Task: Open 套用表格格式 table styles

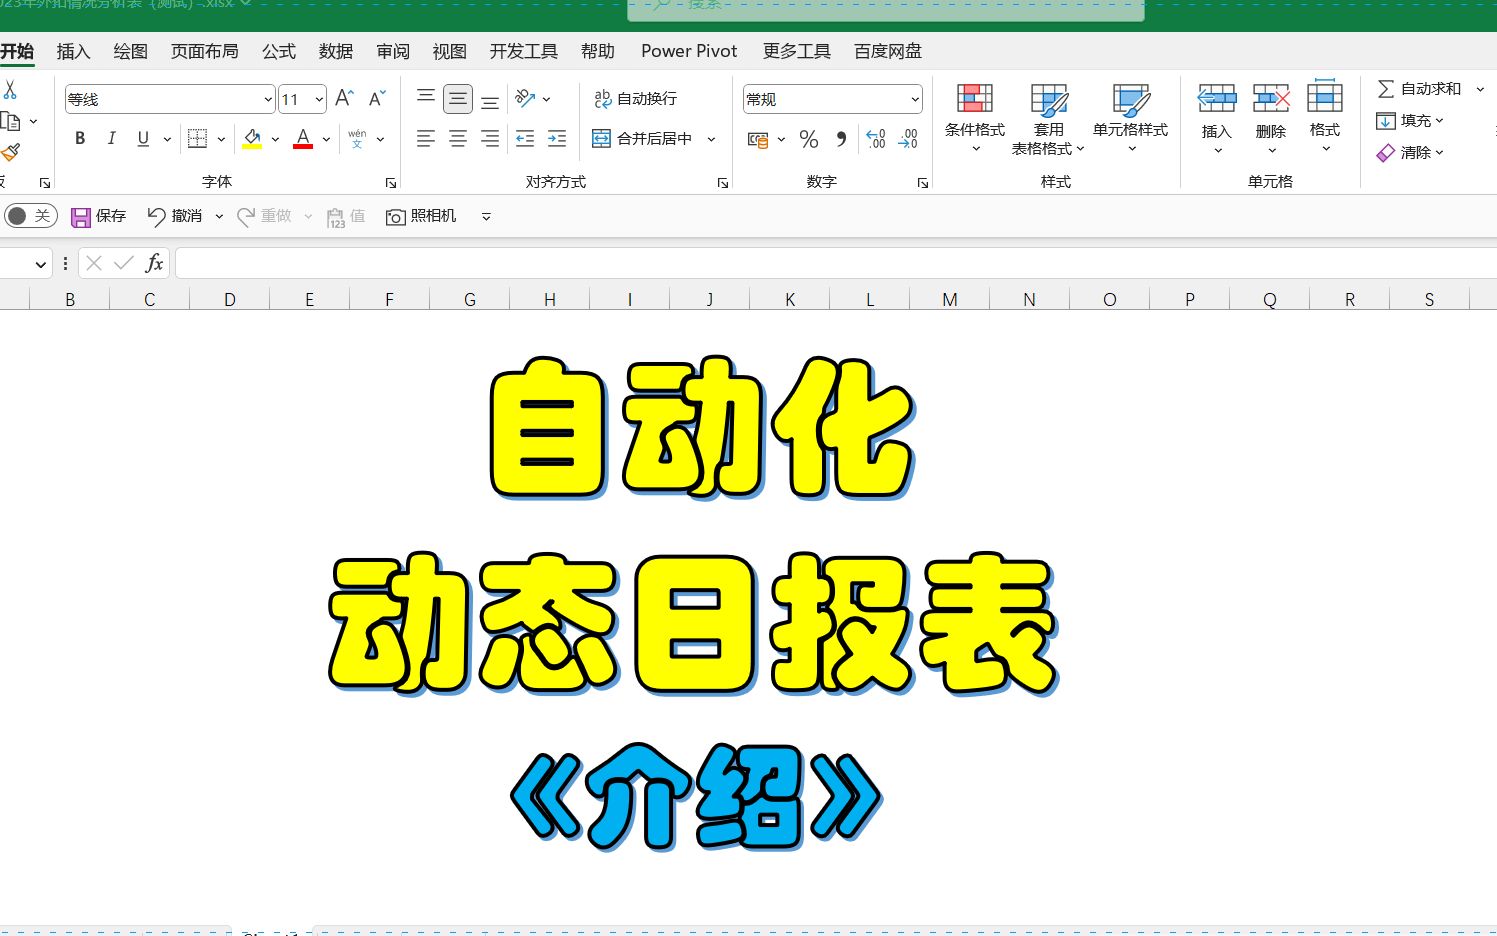Action: tap(1048, 119)
